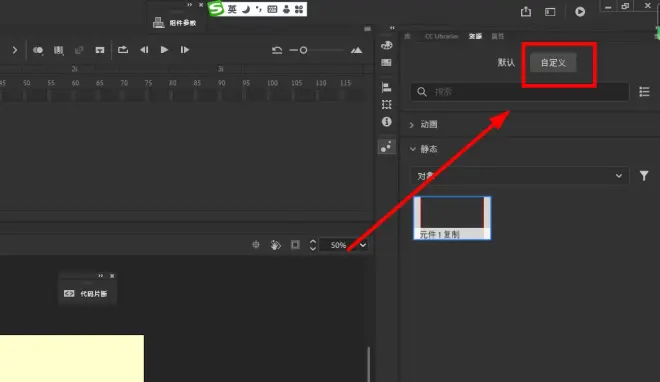The width and height of the screenshot is (660, 382).
Task: Open the Transform panel icon
Action: tap(386, 104)
